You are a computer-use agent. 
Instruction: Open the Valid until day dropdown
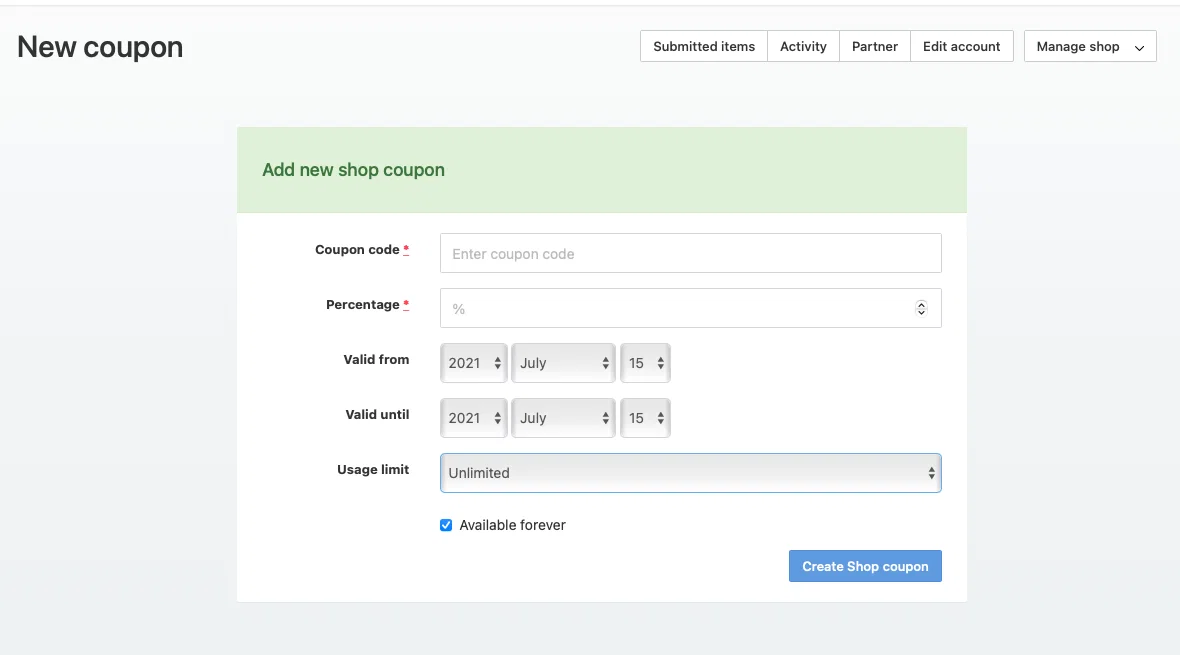[x=645, y=418]
